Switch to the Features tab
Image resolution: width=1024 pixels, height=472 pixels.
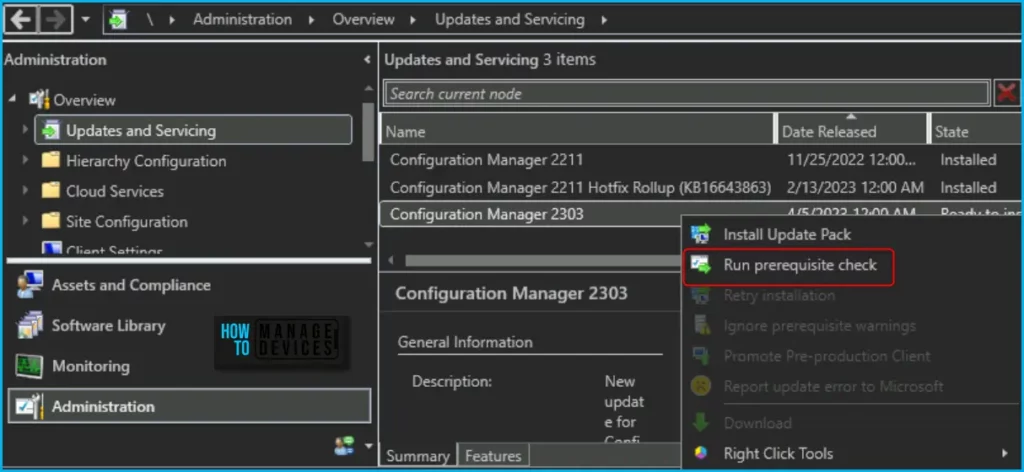pyautogui.click(x=494, y=456)
